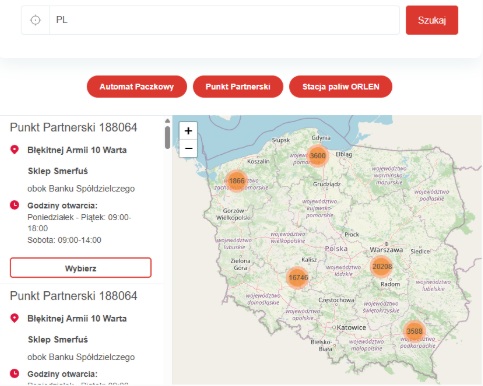Click the second Punkt Partnerski 188064 heading

point(73,296)
